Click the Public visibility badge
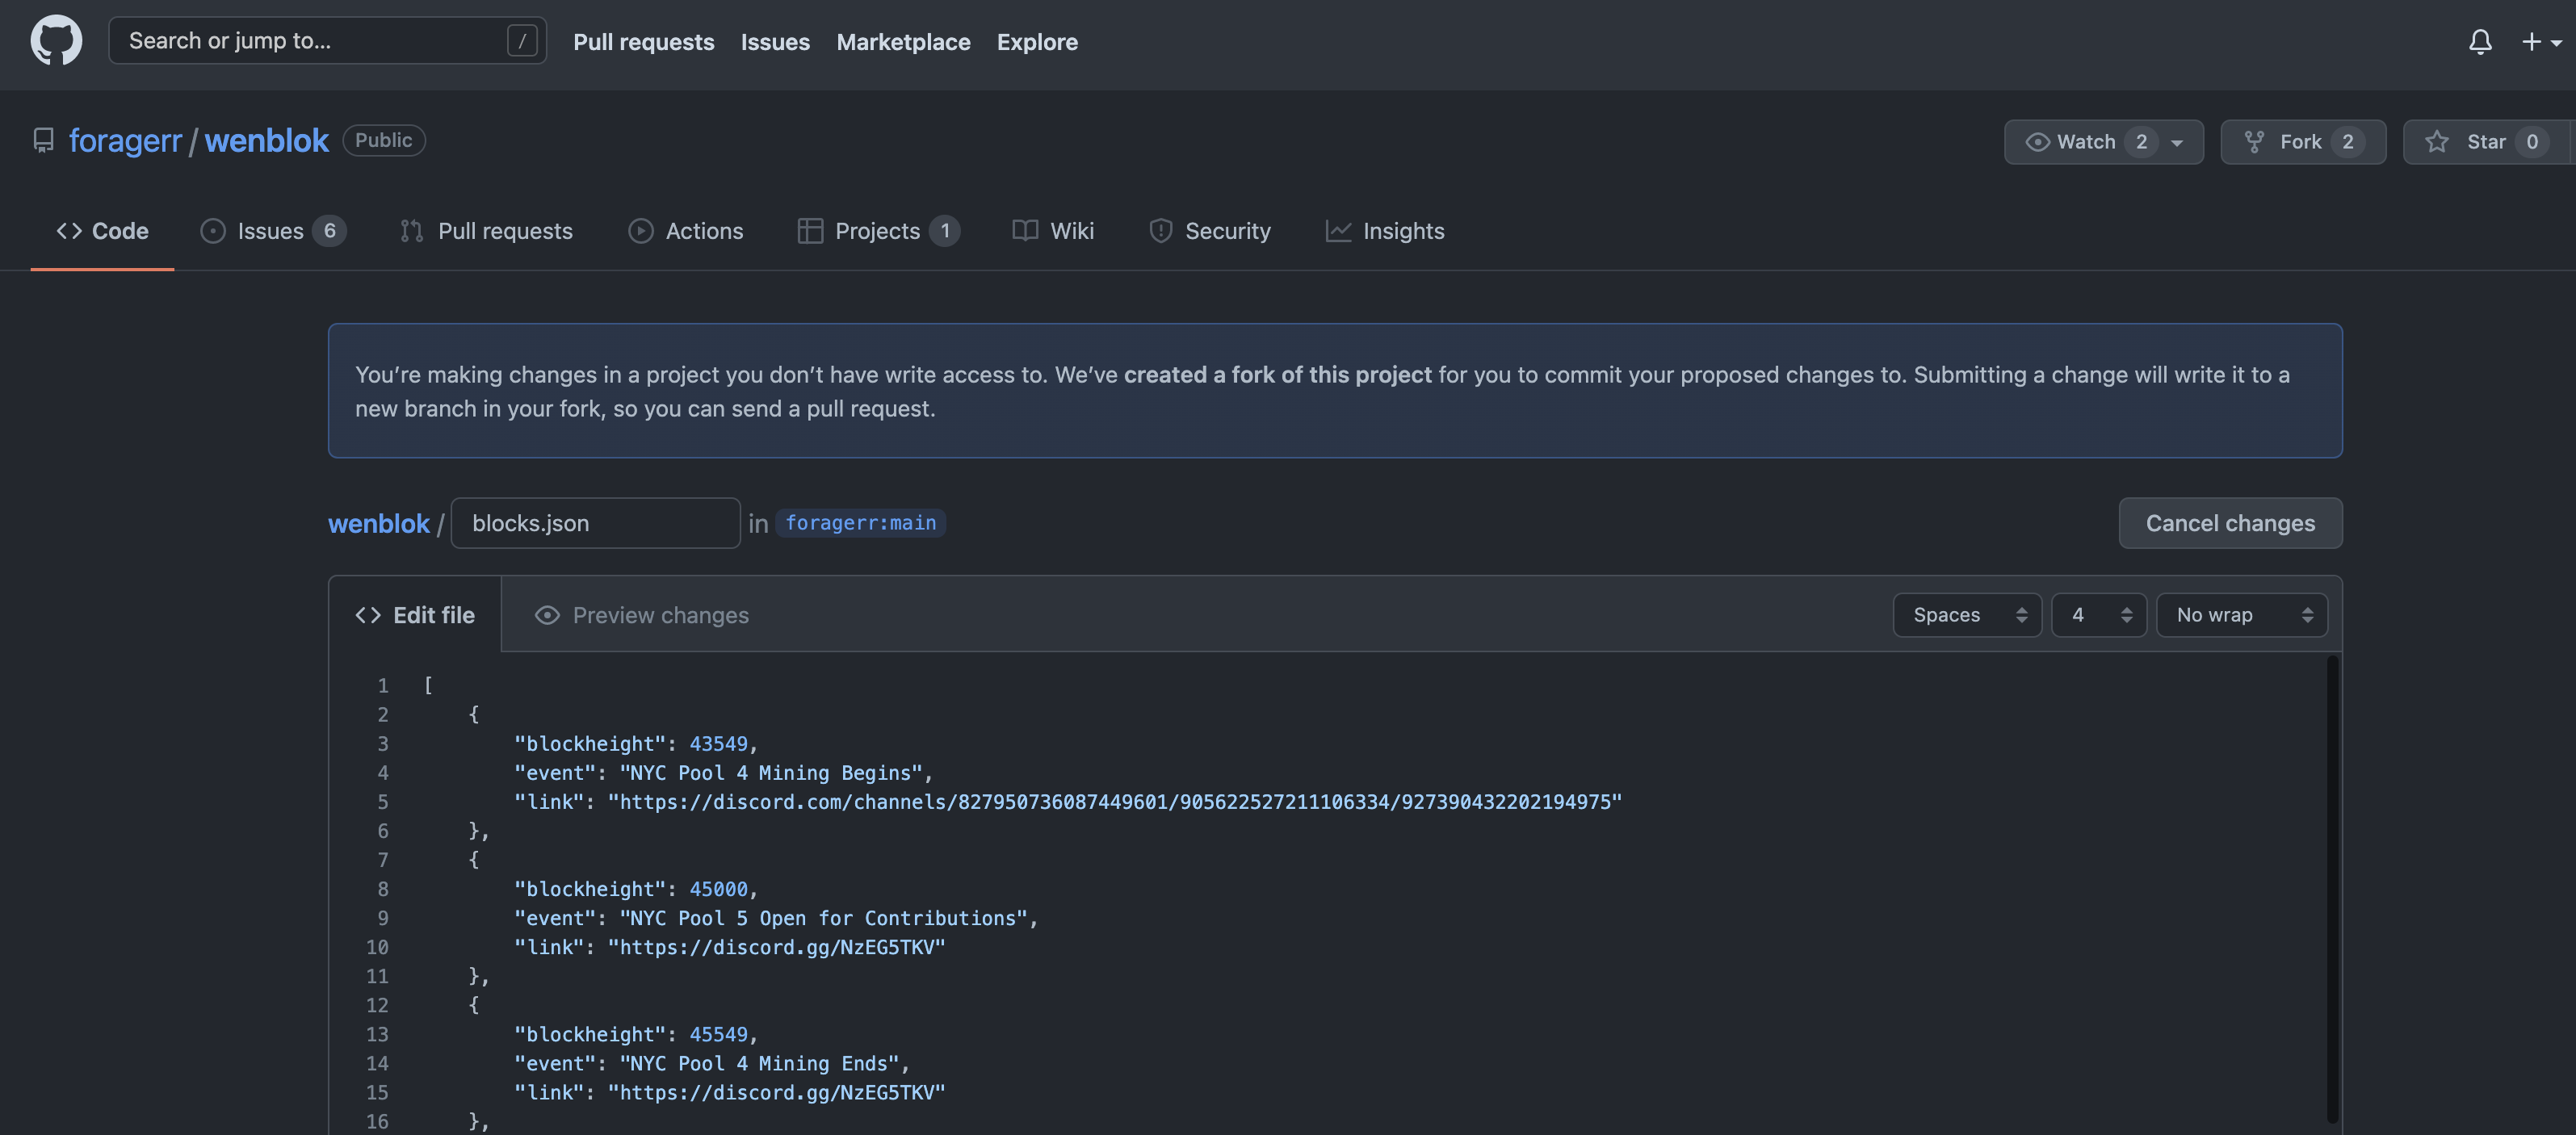Image resolution: width=2576 pixels, height=1135 pixels. (x=384, y=140)
